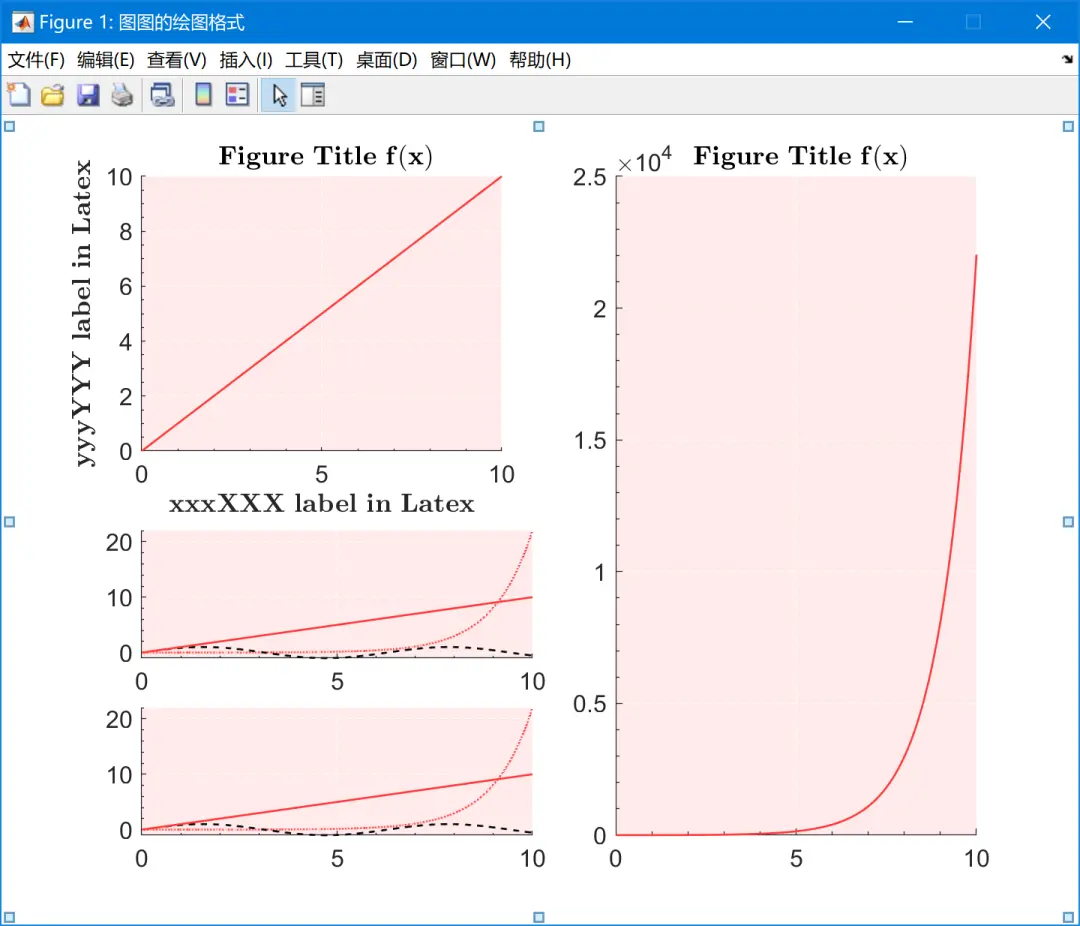Click the 0.5 tick label on the right plot
This screenshot has width=1080, height=926.
pyautogui.click(x=590, y=704)
